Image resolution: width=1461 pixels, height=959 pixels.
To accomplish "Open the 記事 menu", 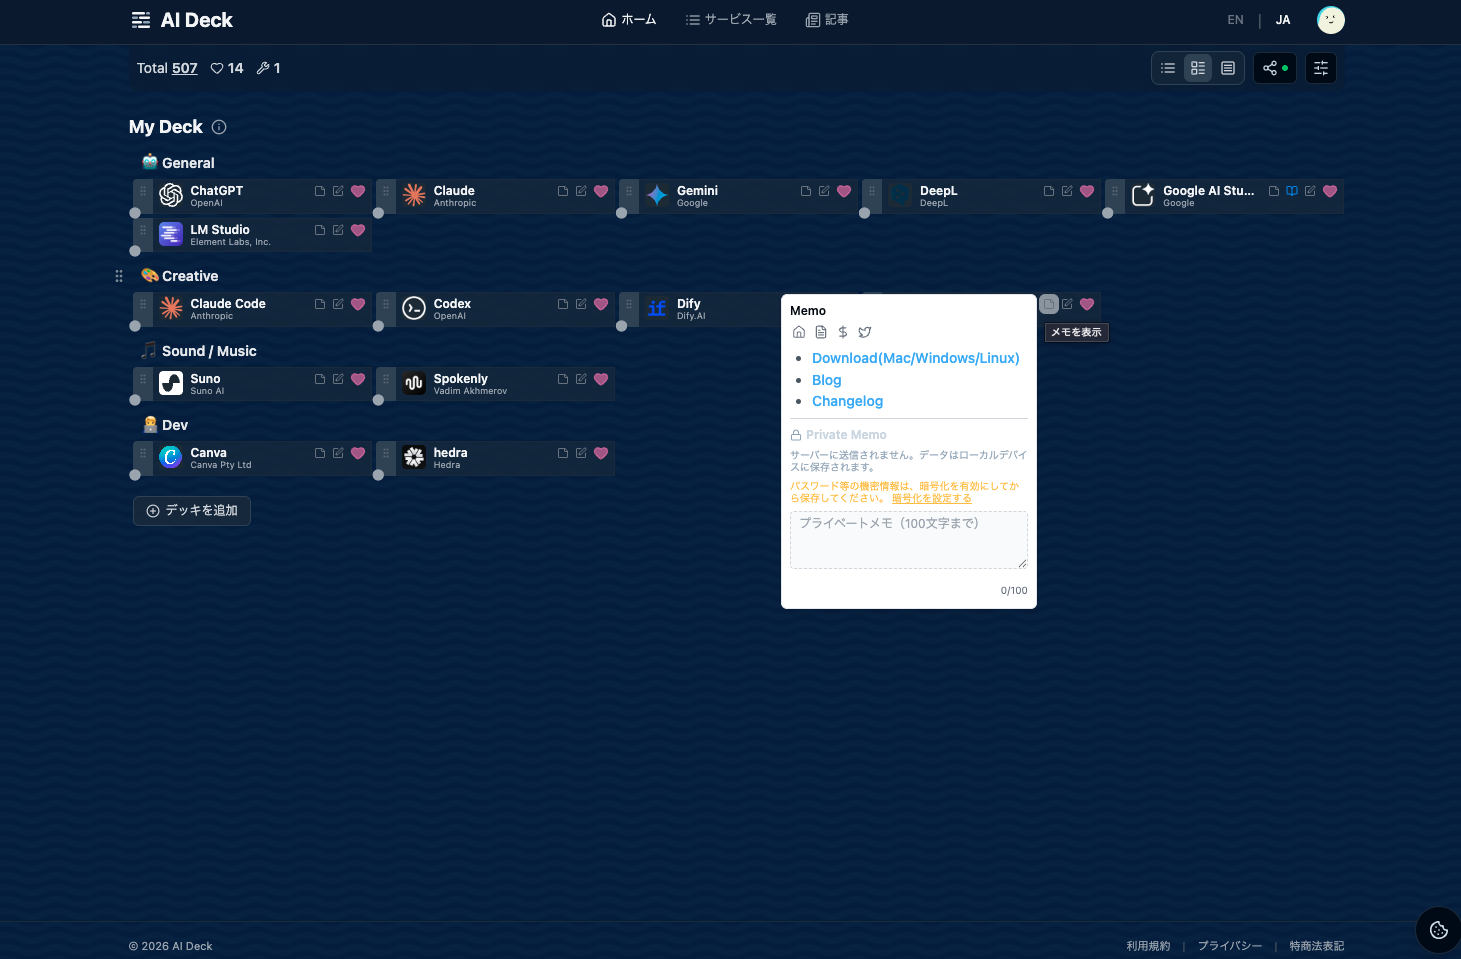I will click(x=827, y=20).
